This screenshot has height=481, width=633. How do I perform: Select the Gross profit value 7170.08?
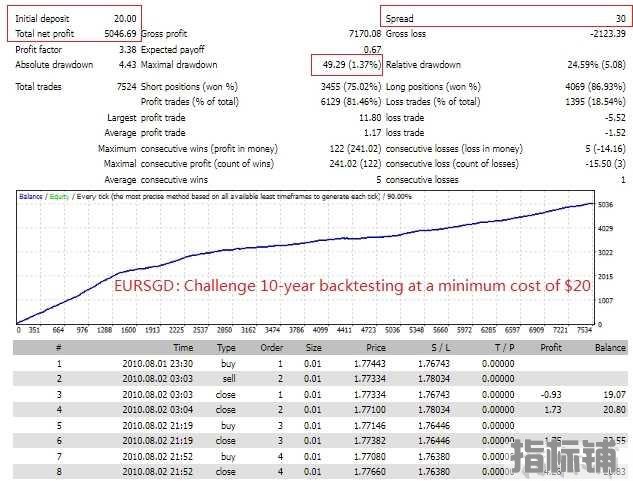(x=365, y=34)
